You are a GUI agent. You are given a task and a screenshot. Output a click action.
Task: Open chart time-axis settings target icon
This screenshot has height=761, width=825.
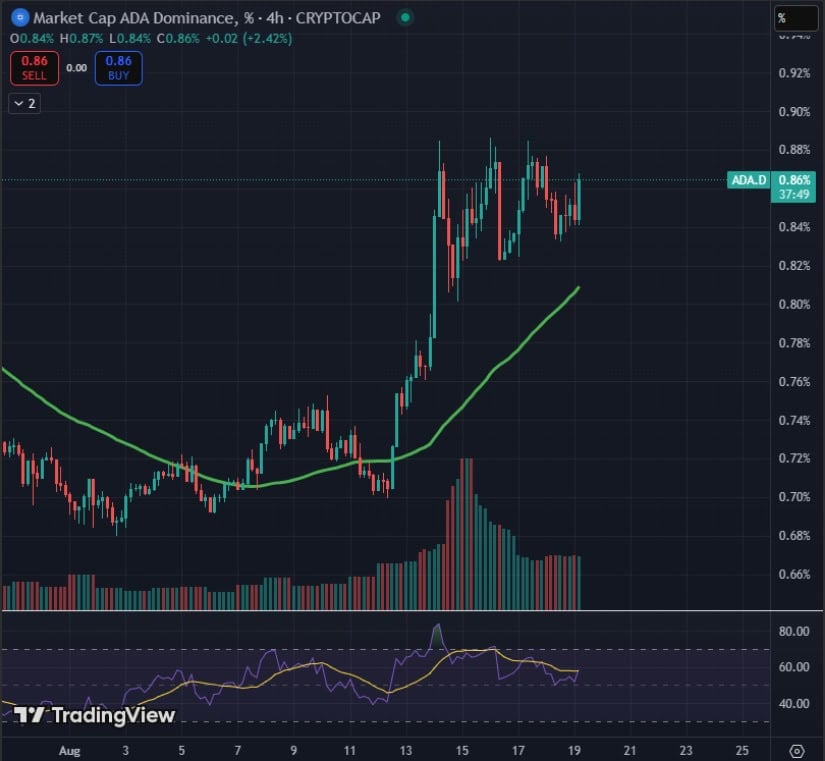[797, 750]
